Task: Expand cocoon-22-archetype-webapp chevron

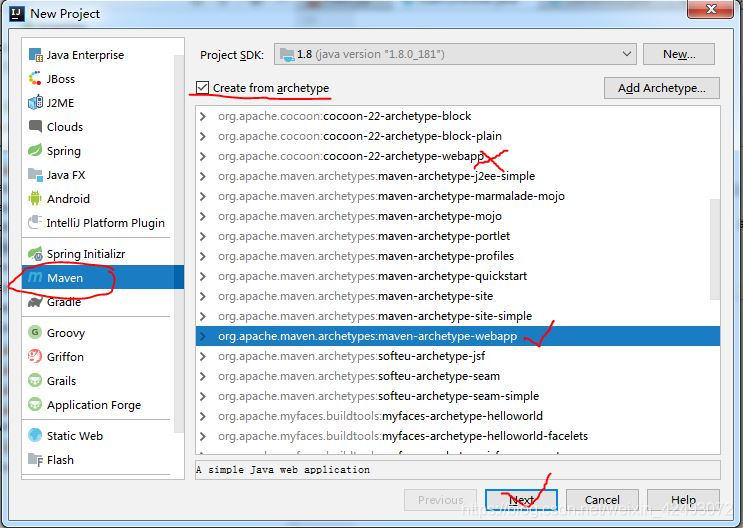Action: (x=203, y=156)
